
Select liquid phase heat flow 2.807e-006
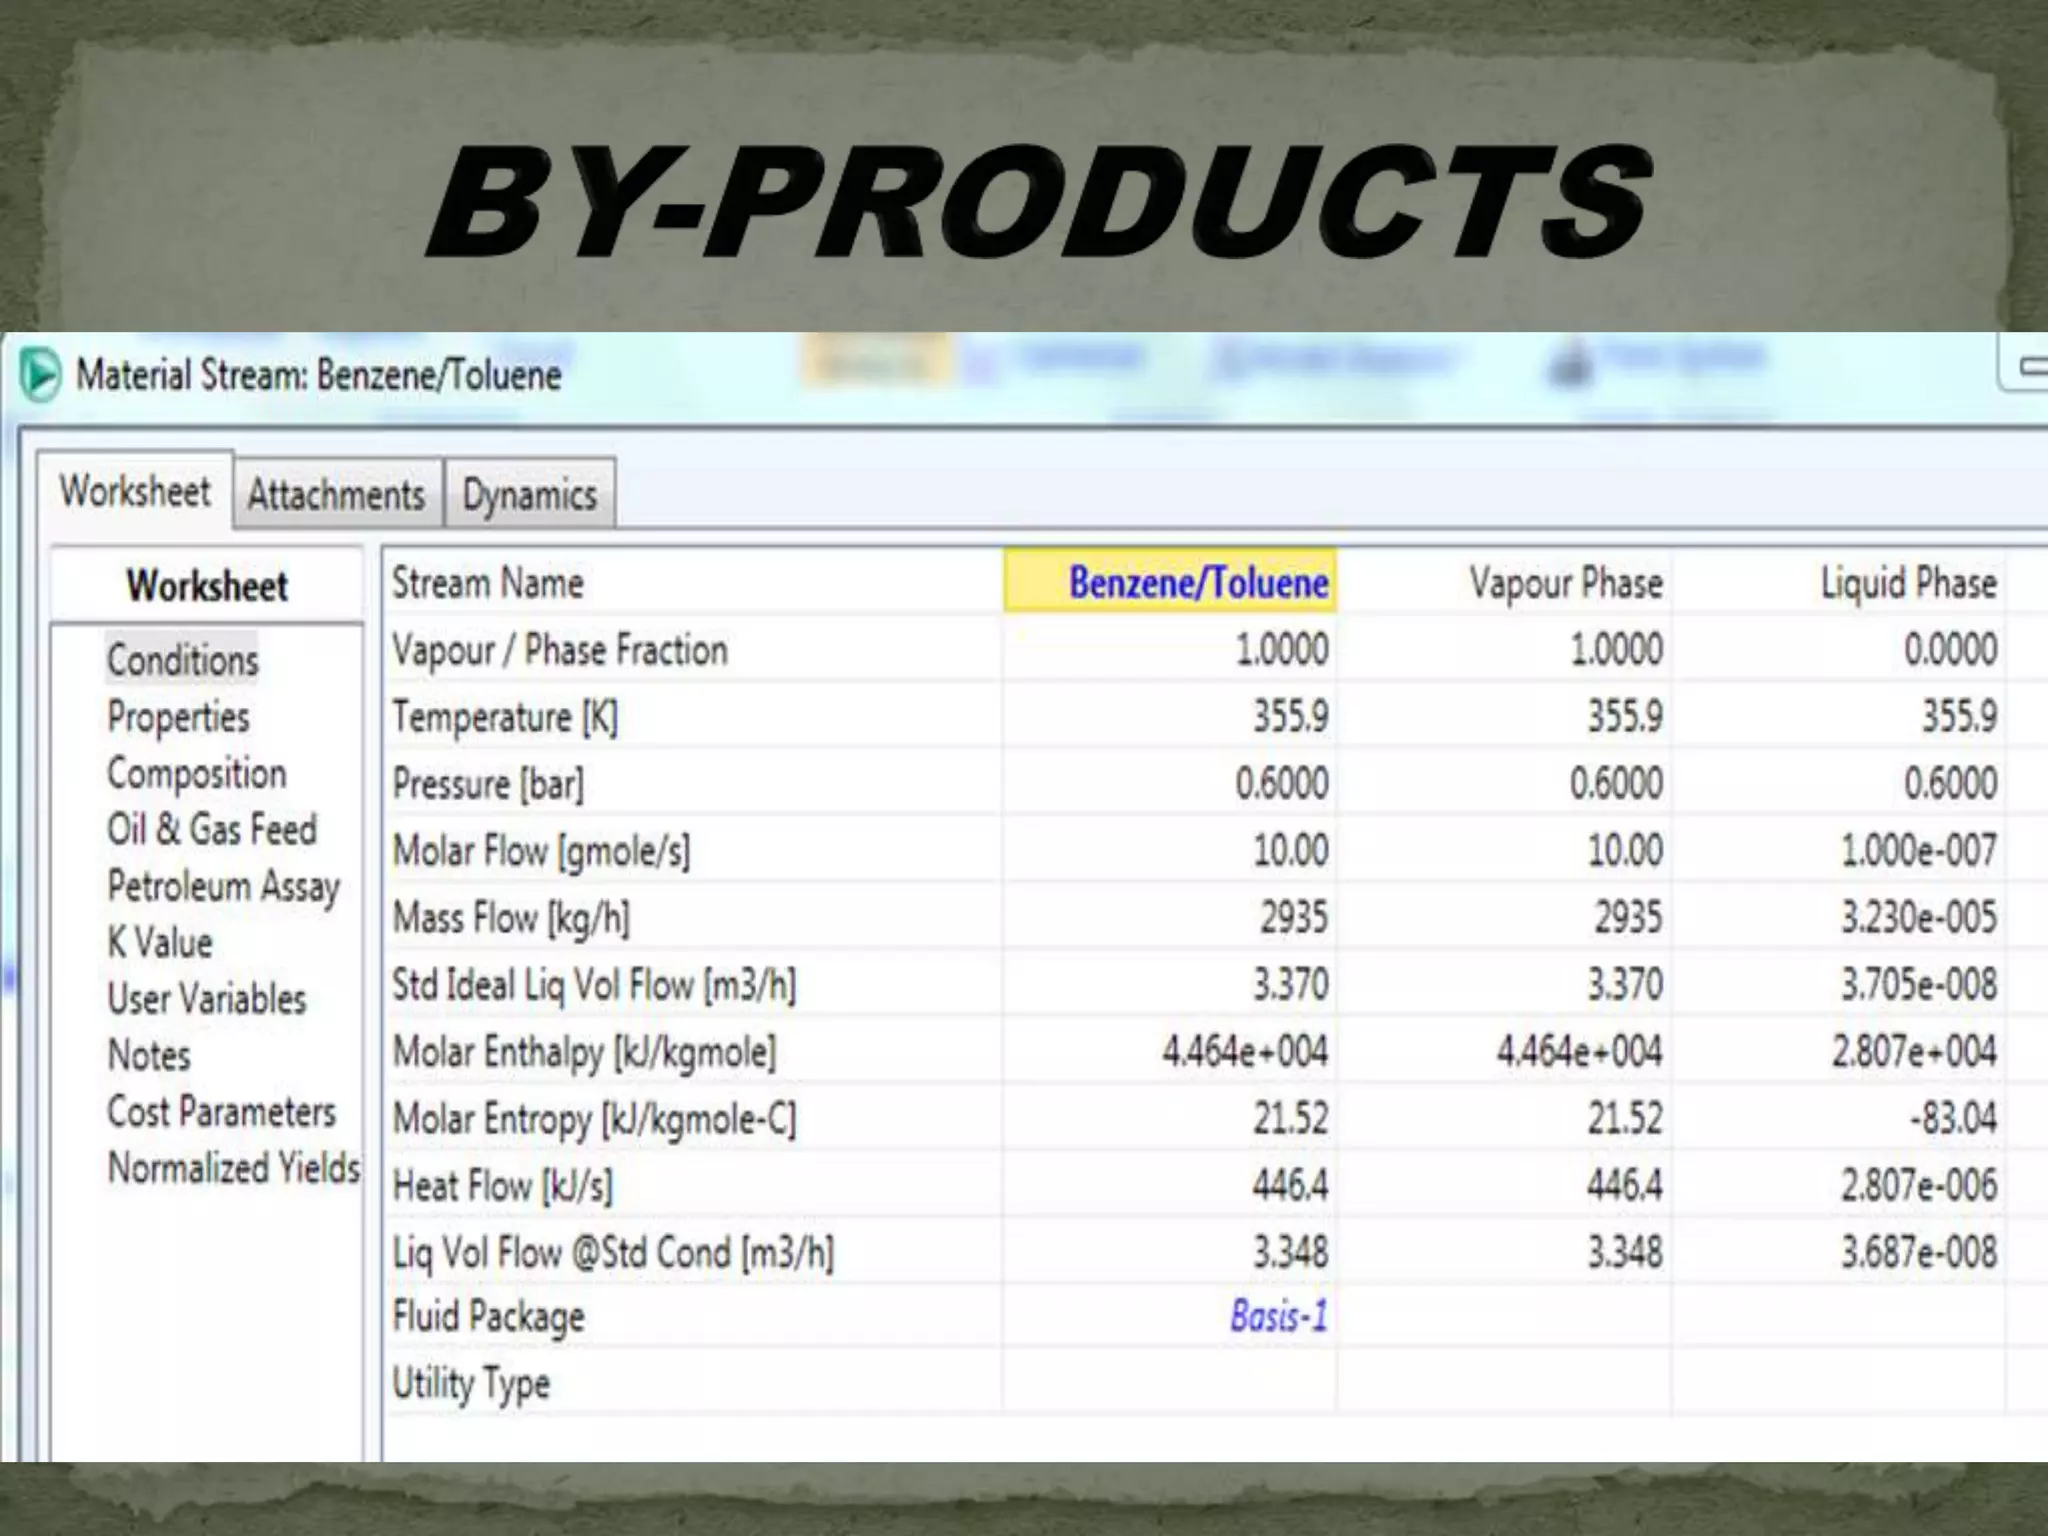pos(1919,1184)
